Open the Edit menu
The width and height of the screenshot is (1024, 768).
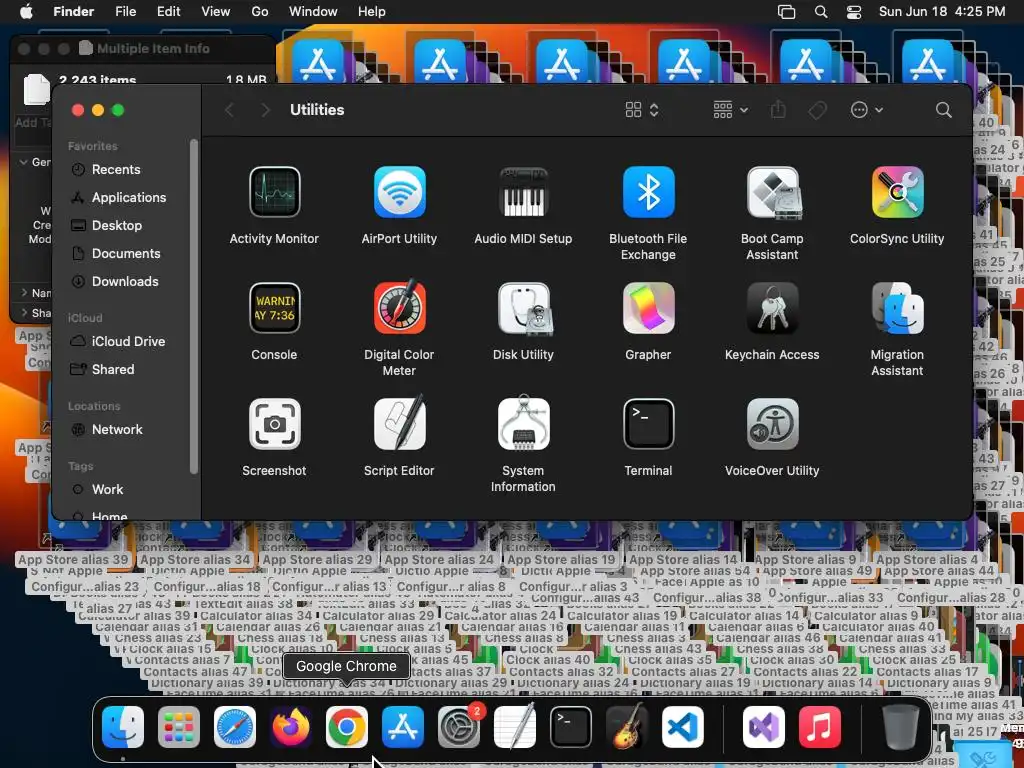click(x=168, y=11)
